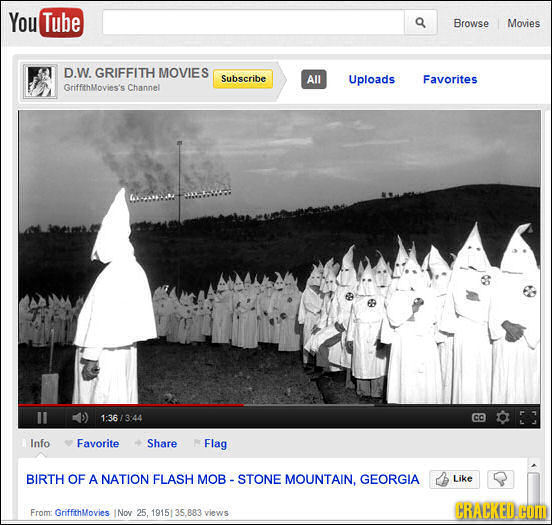Click Favorite under the video
Screen dimensions: 552x525
point(98,443)
